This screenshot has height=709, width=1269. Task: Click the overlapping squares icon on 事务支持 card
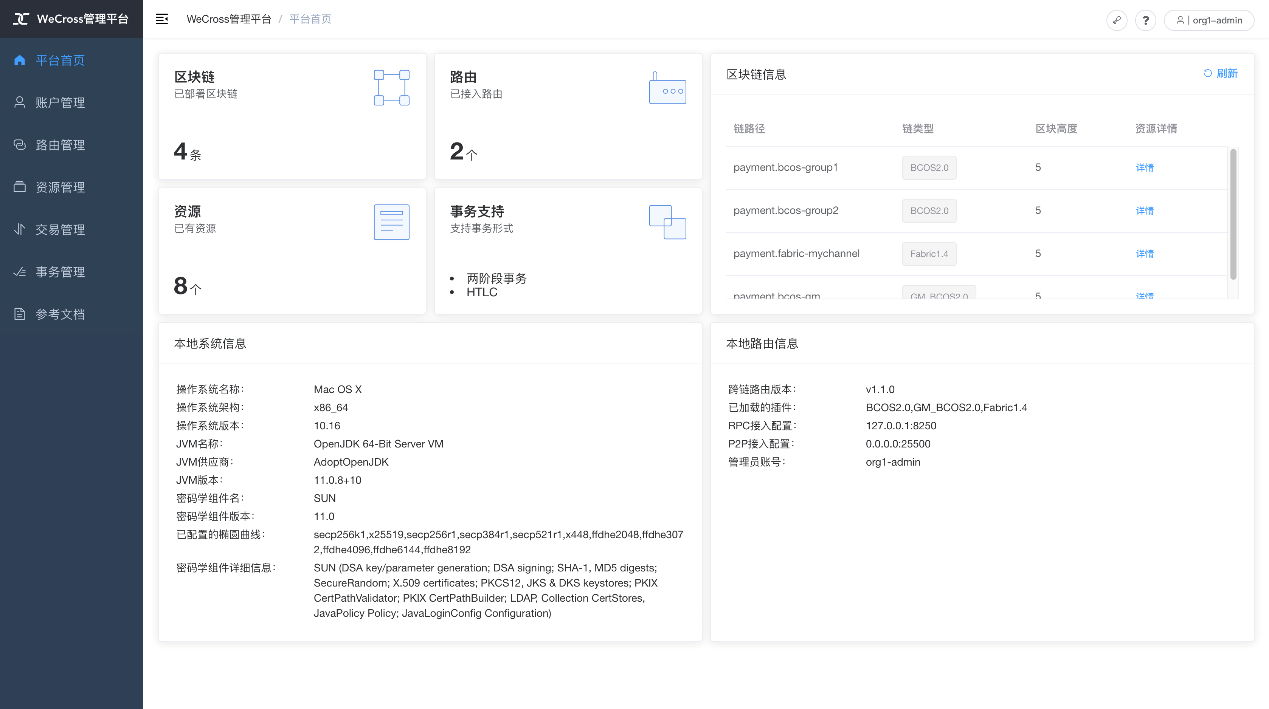click(667, 221)
